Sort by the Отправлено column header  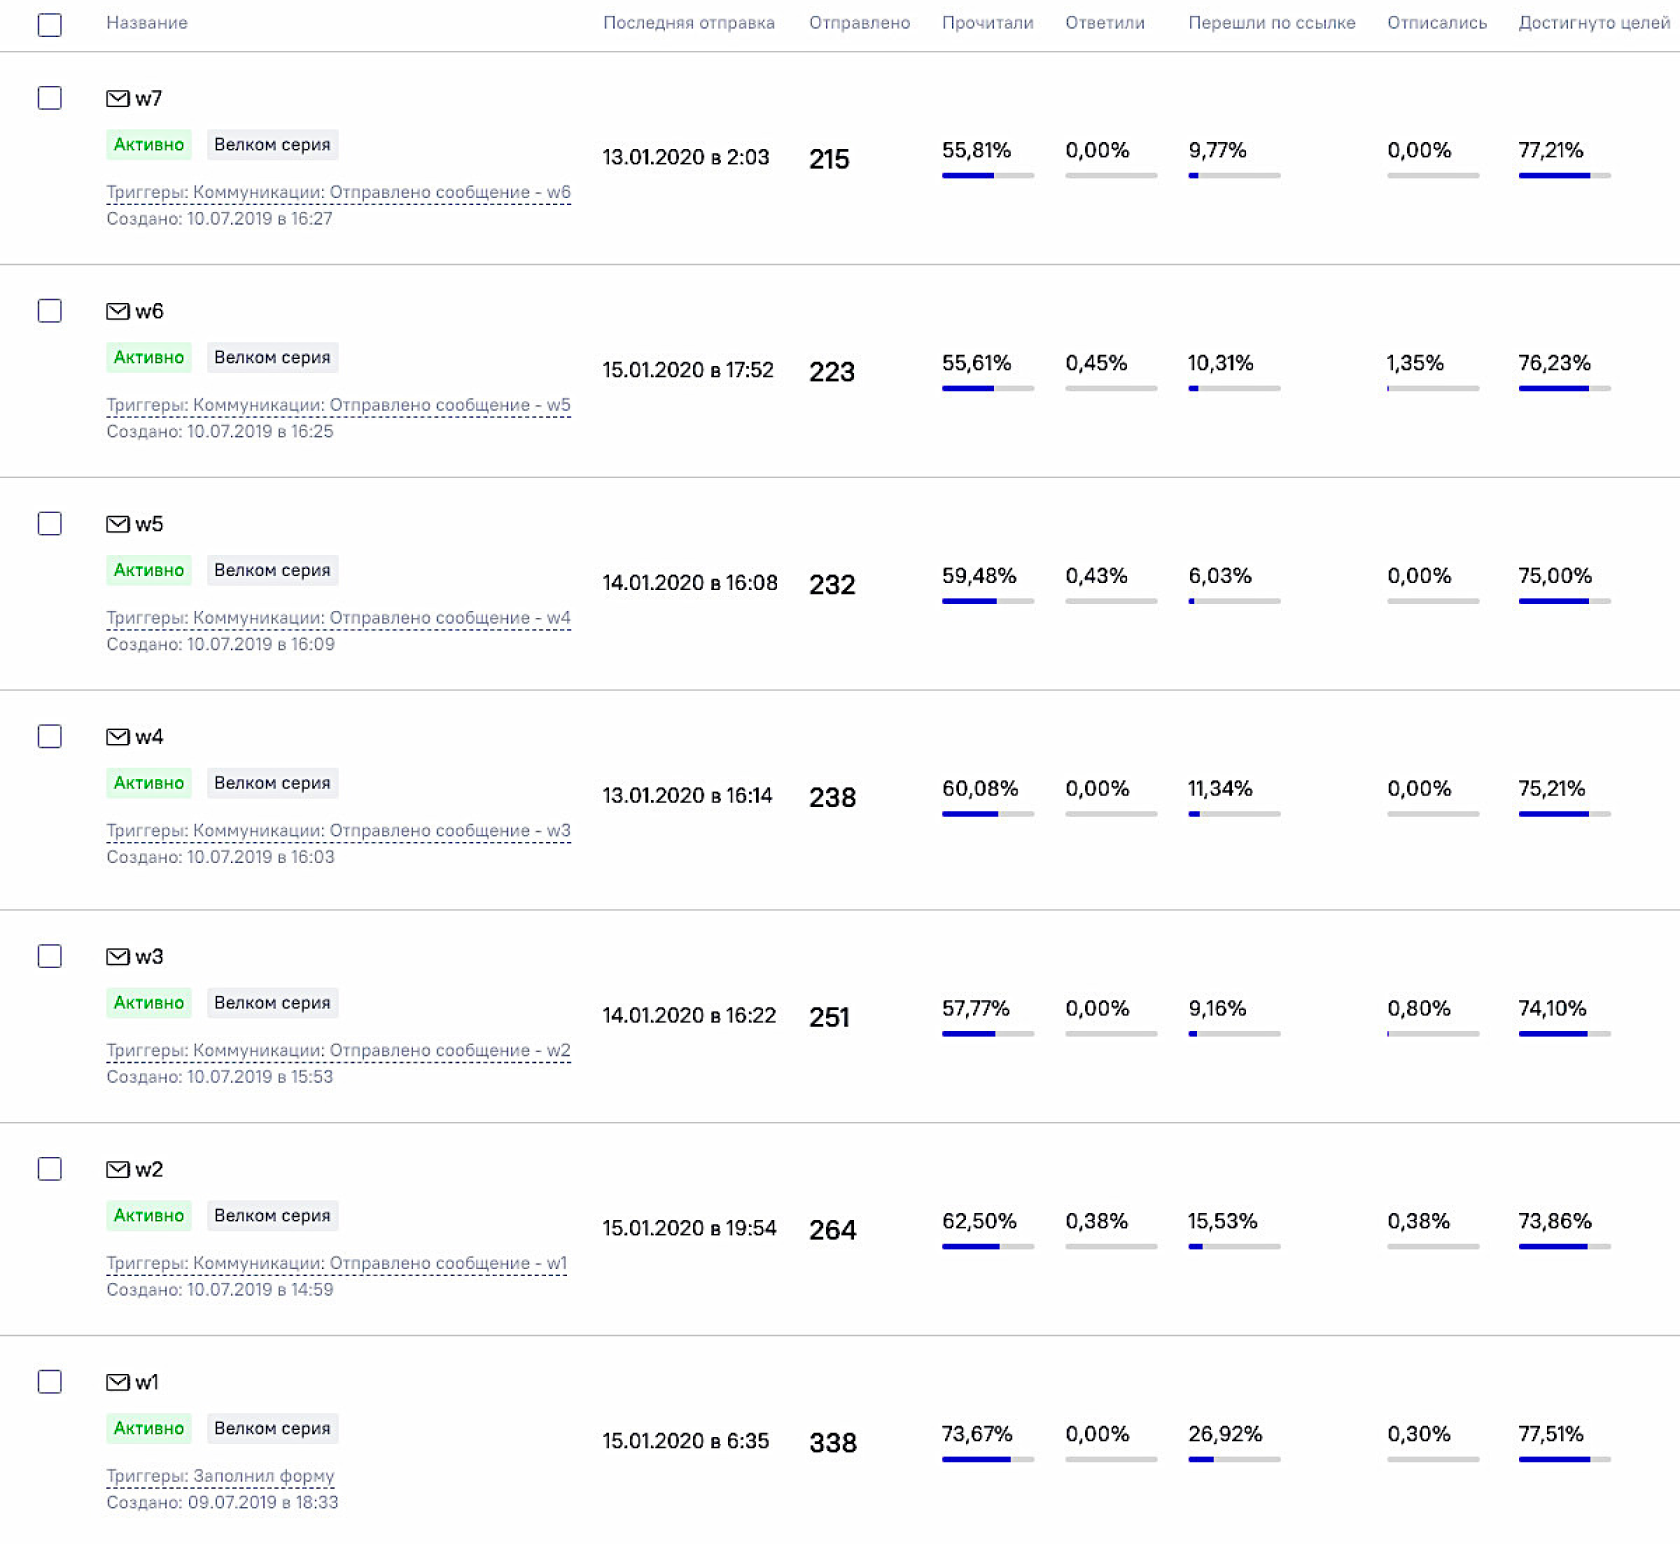click(859, 23)
